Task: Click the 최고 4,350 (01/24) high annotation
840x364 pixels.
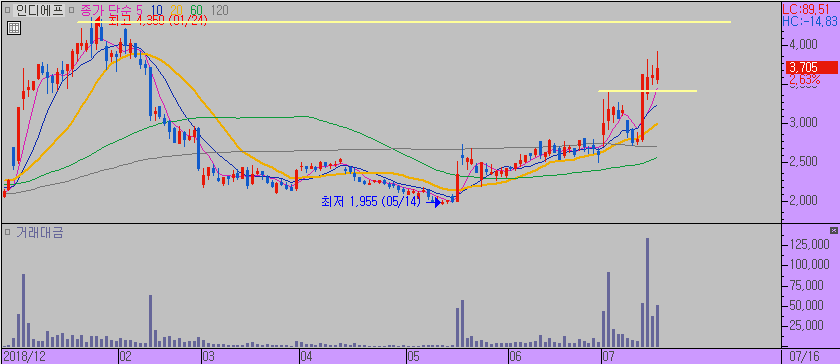Action: pyautogui.click(x=158, y=21)
